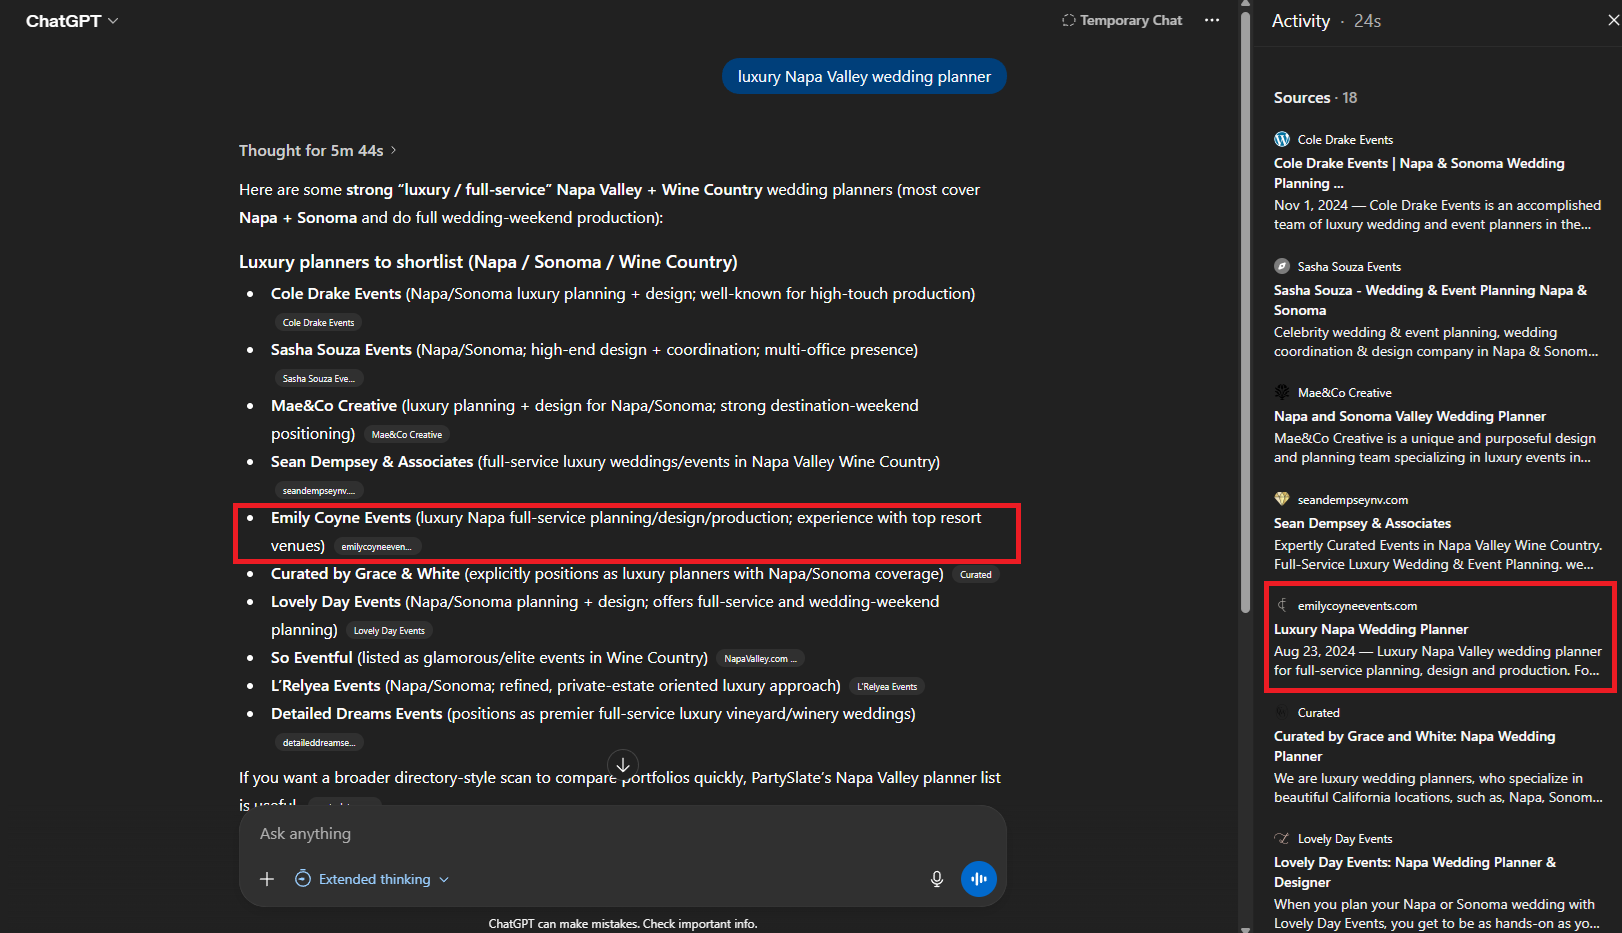
Task: Click the favicon beside emilycoyneevents.com
Action: pos(1282,605)
